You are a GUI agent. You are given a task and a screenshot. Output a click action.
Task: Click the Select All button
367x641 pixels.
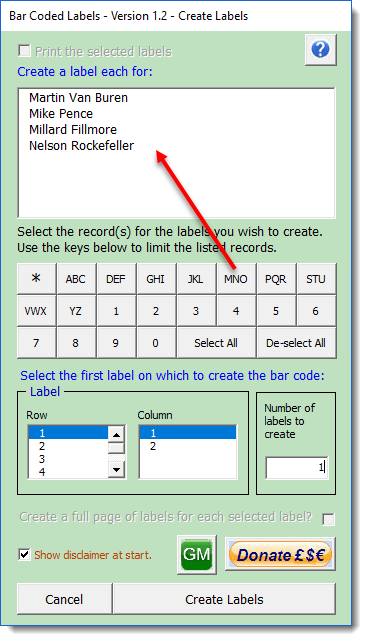click(x=216, y=343)
